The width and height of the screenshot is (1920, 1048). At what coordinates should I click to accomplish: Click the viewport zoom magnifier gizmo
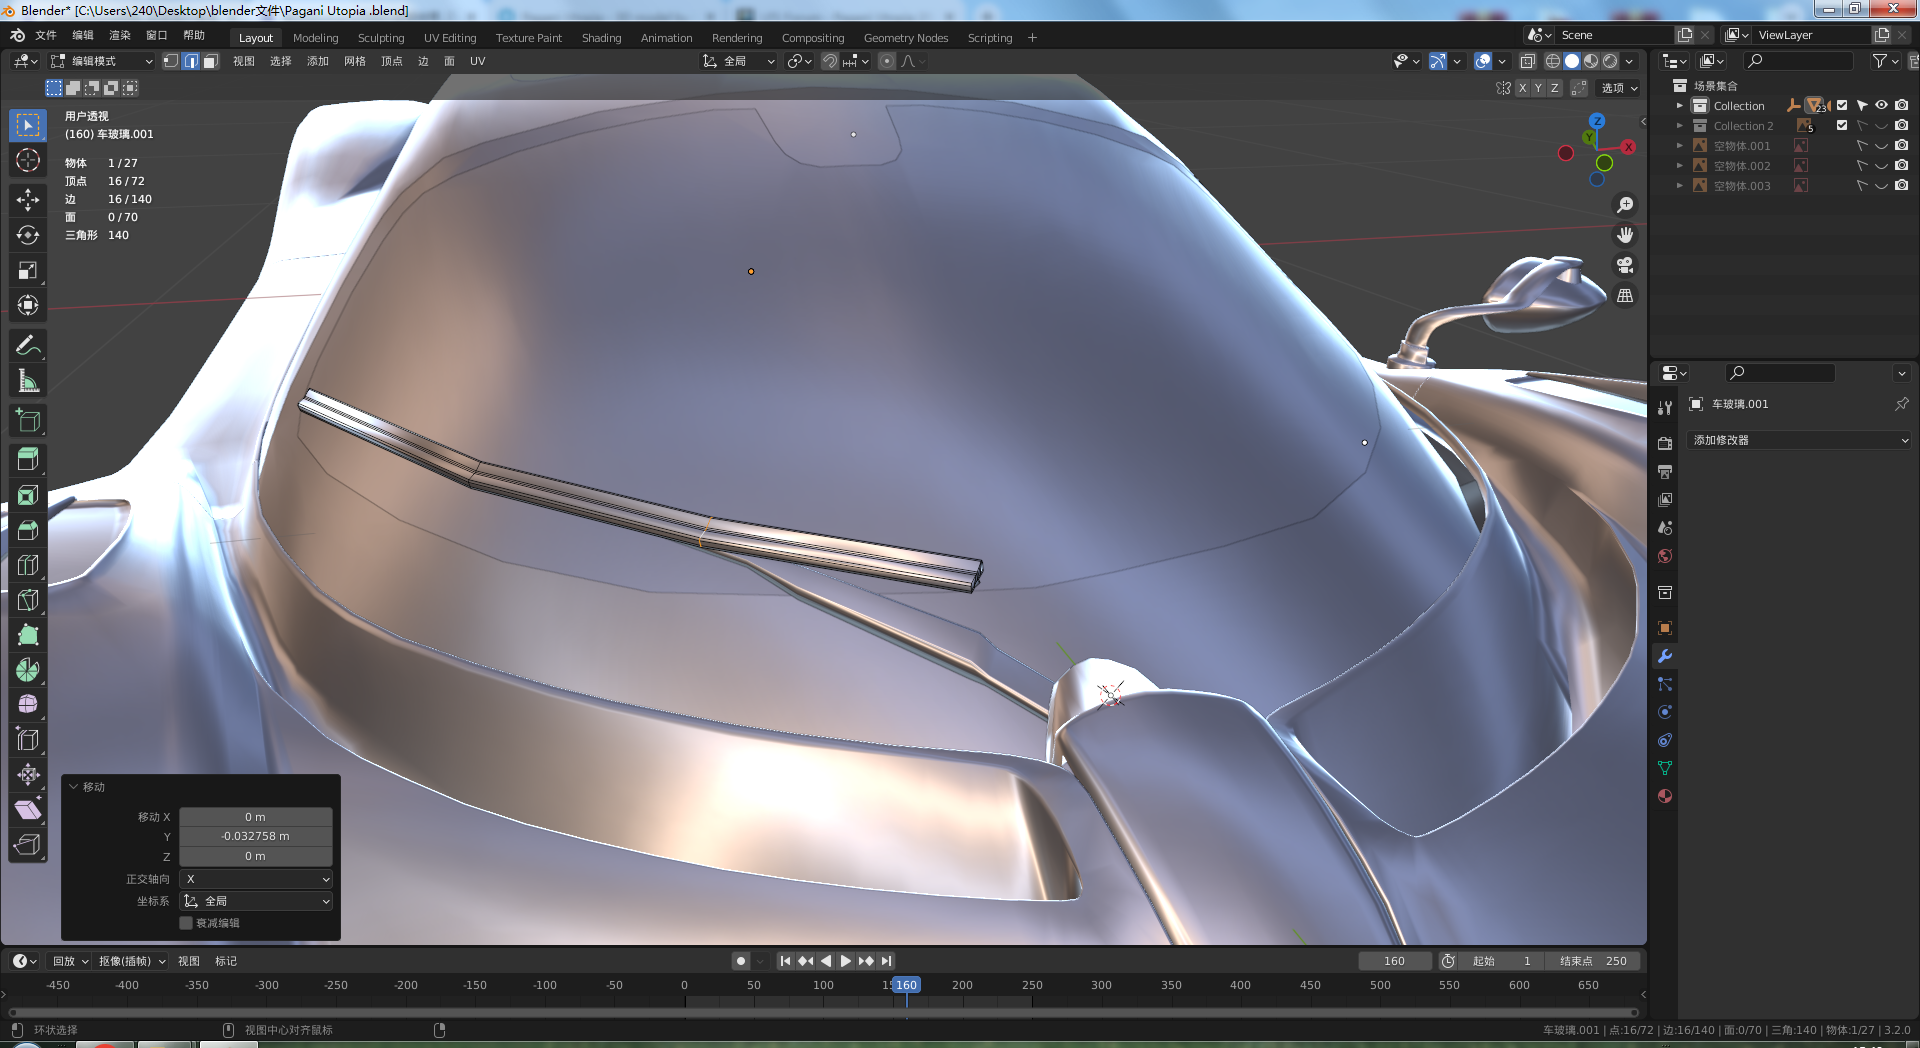tap(1625, 205)
